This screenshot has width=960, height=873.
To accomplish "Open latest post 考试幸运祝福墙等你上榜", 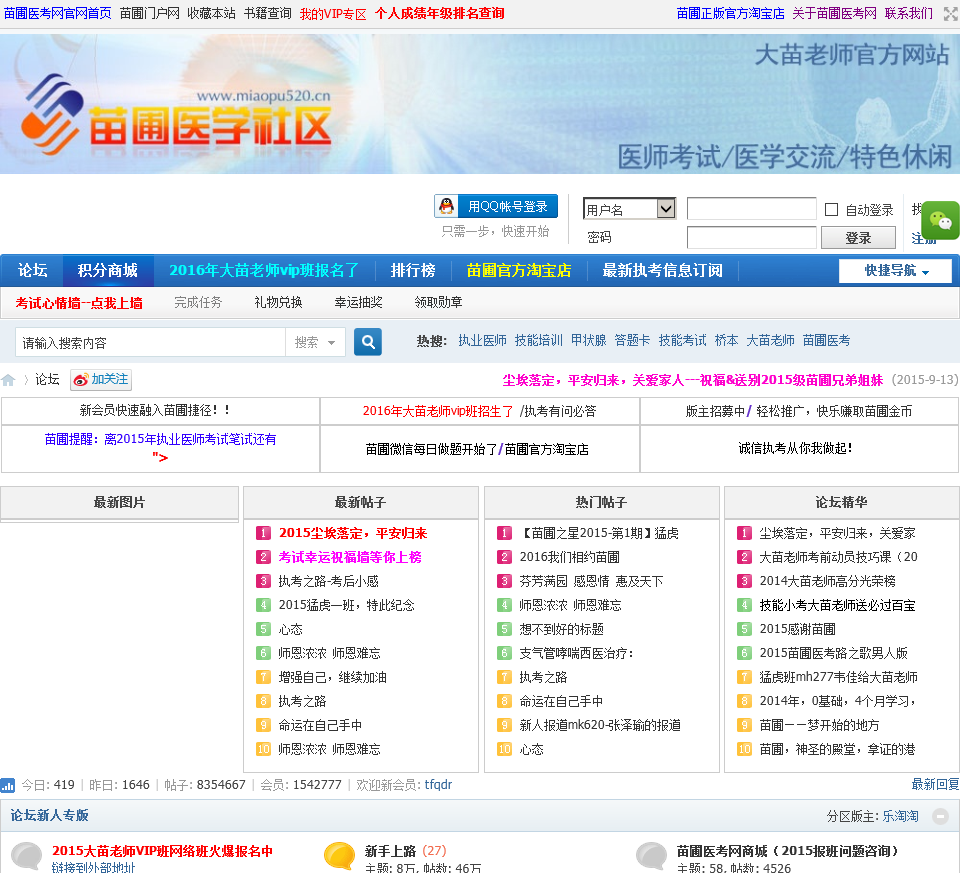I will 350,557.
